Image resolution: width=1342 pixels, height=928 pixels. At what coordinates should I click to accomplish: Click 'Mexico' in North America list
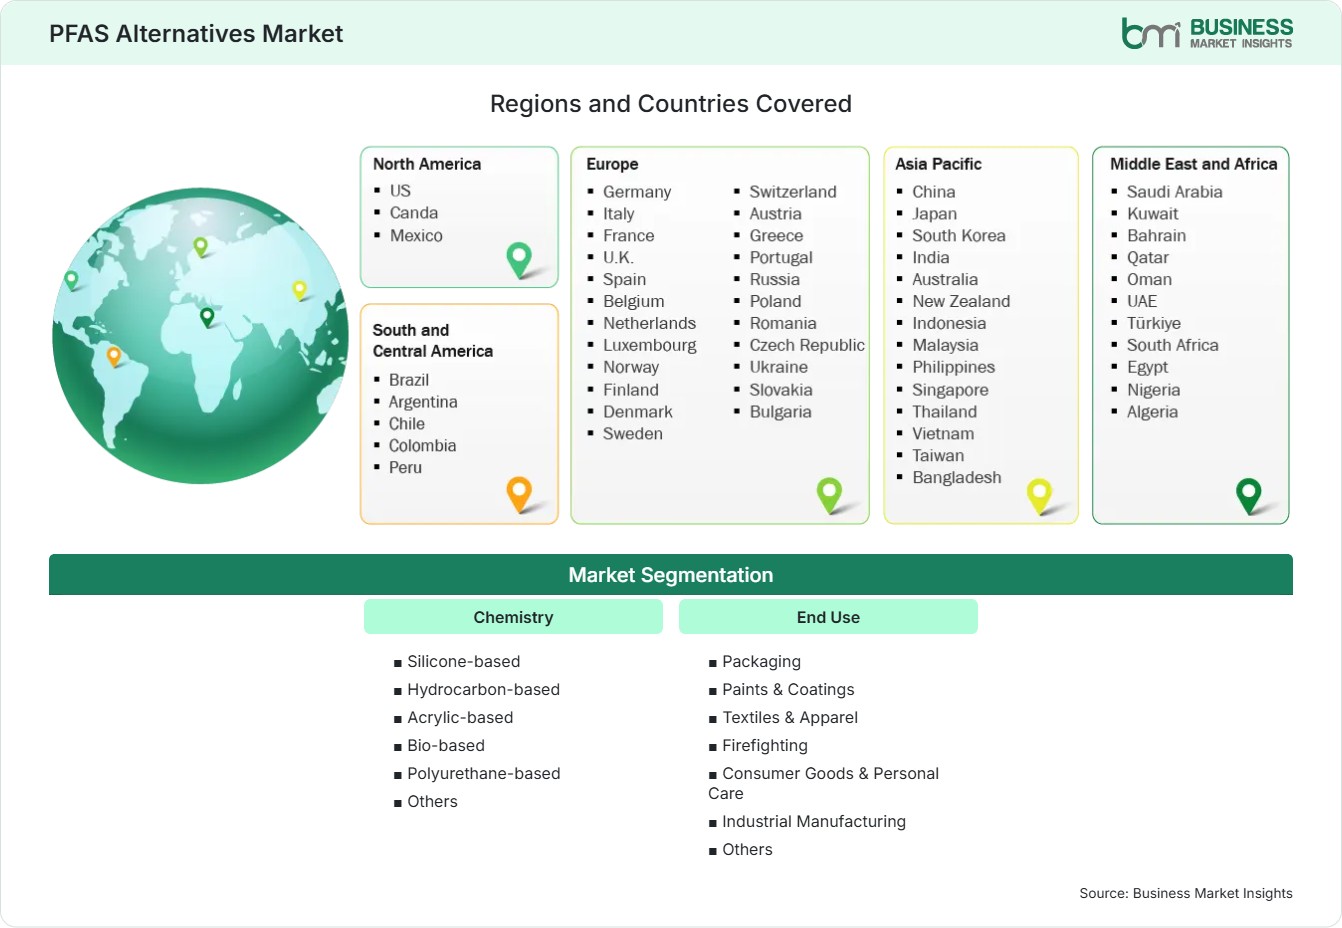coord(416,235)
